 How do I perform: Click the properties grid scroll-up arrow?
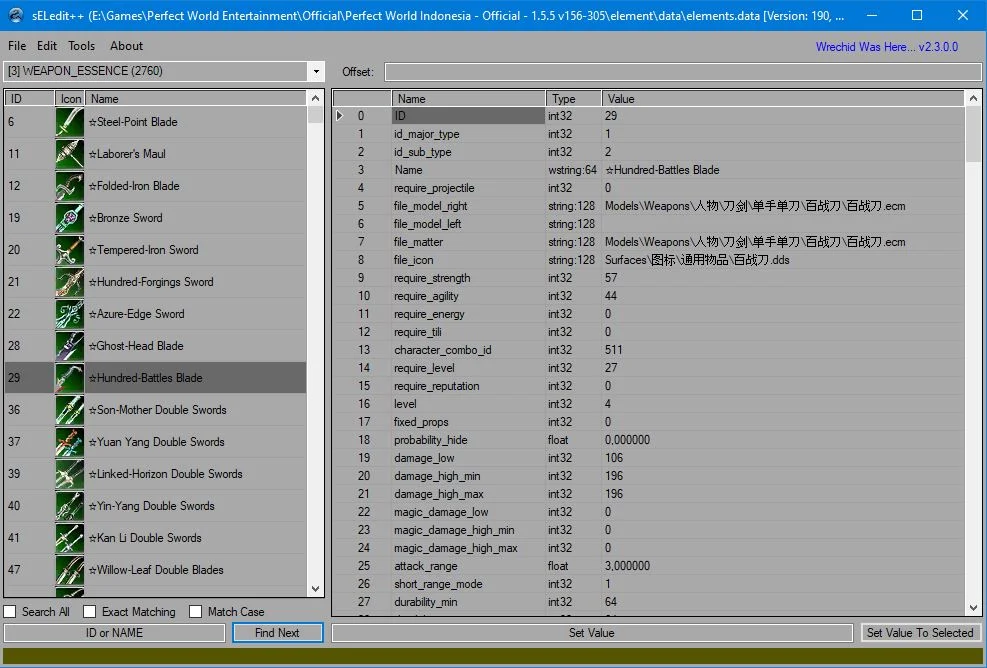(973, 98)
